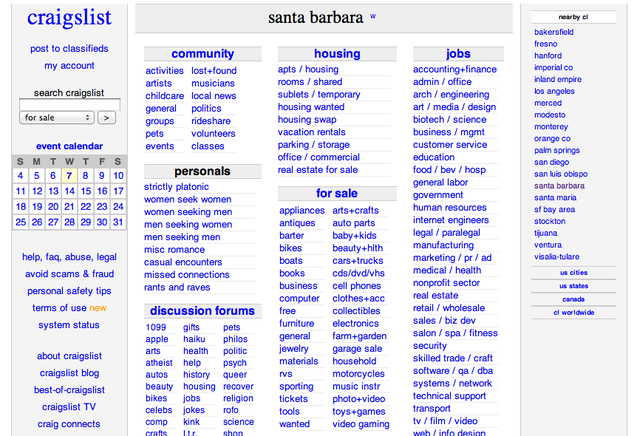Screen dimensions: 640x436
Task: Open 'cars+trucks' for sale link
Action: (358, 261)
